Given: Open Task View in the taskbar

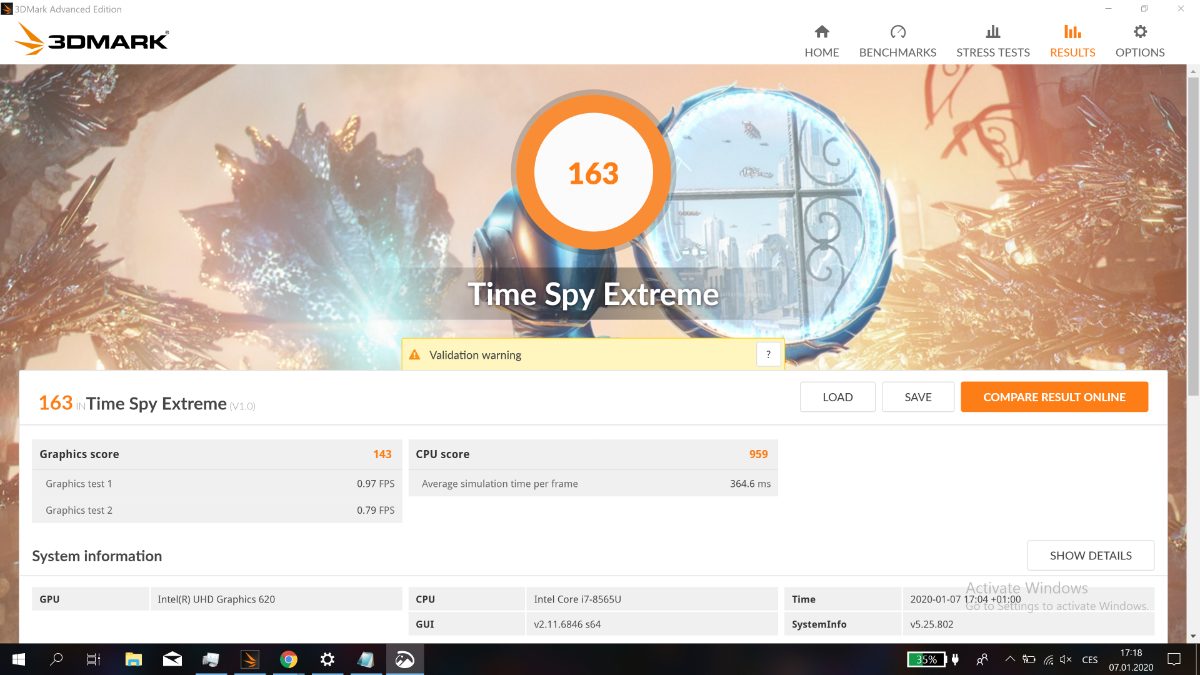Looking at the screenshot, I should [x=93, y=659].
